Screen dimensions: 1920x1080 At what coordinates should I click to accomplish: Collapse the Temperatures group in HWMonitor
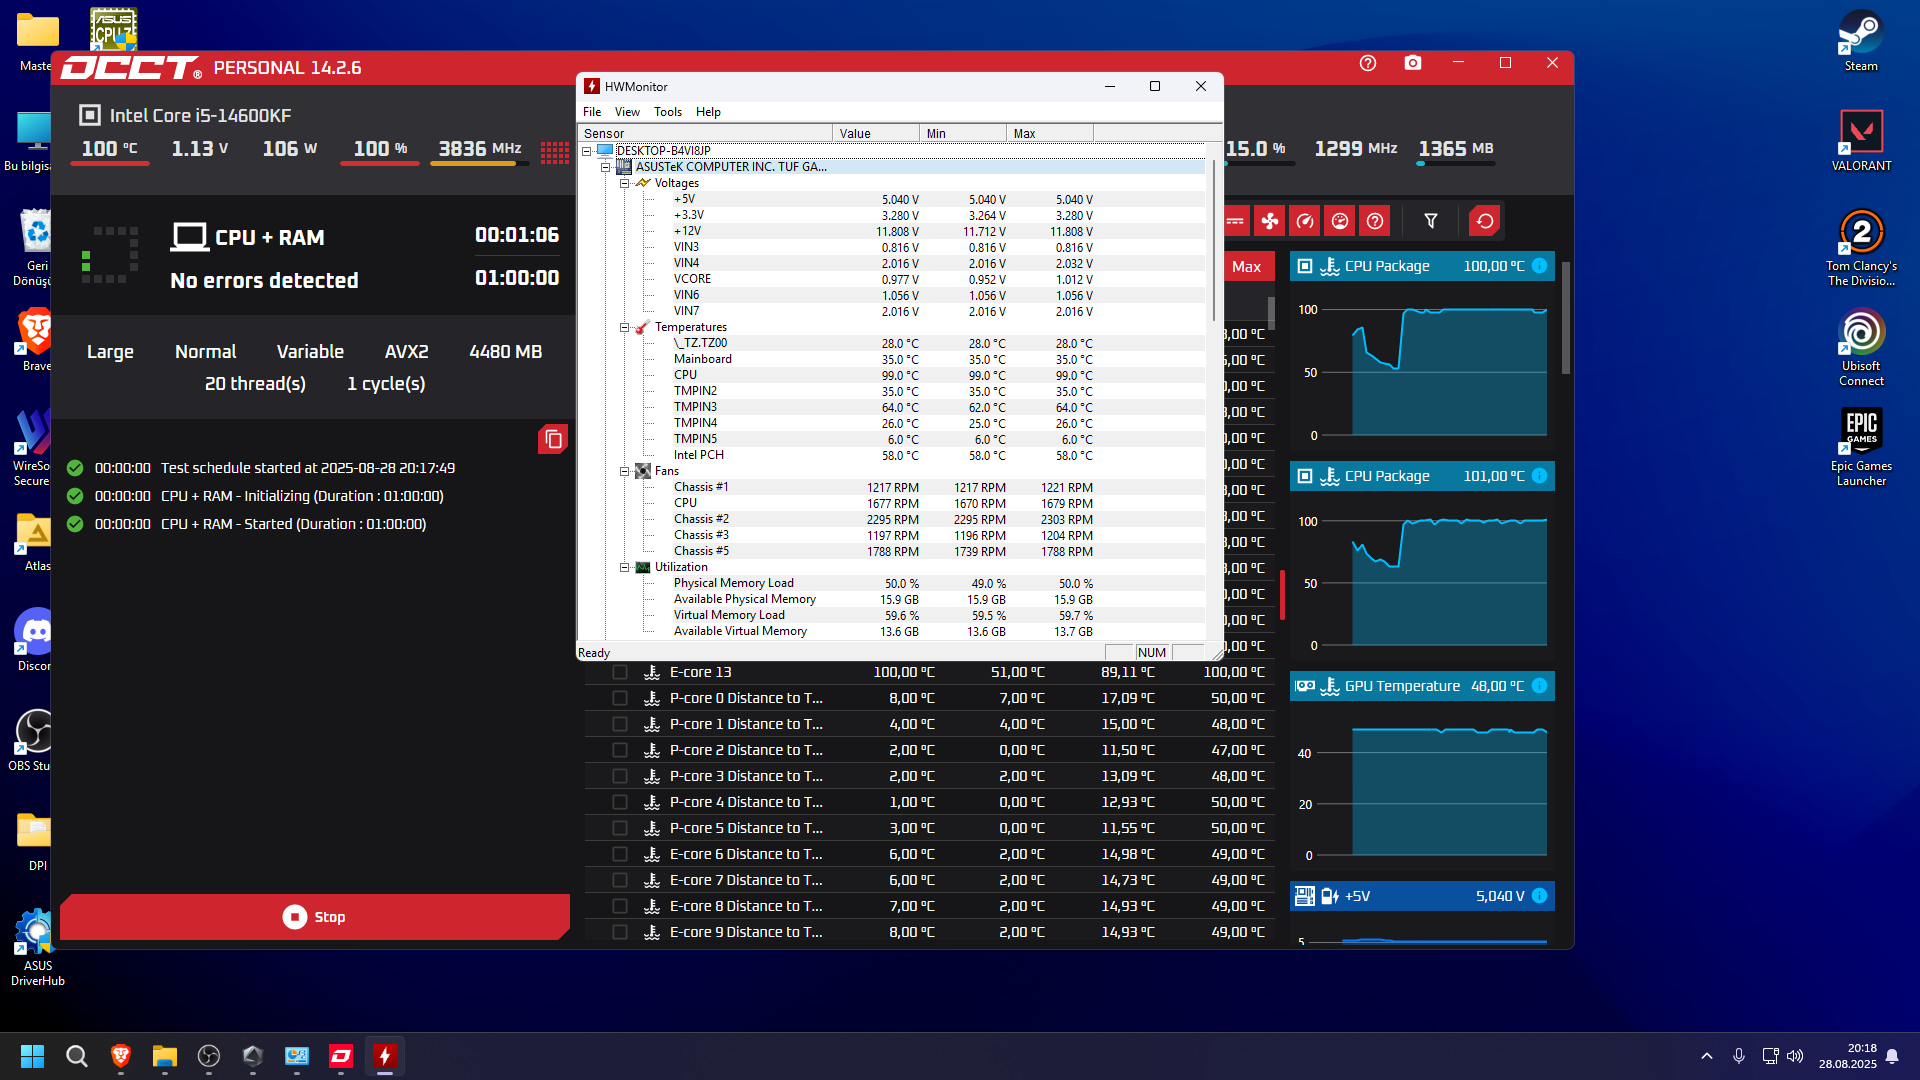click(x=624, y=327)
